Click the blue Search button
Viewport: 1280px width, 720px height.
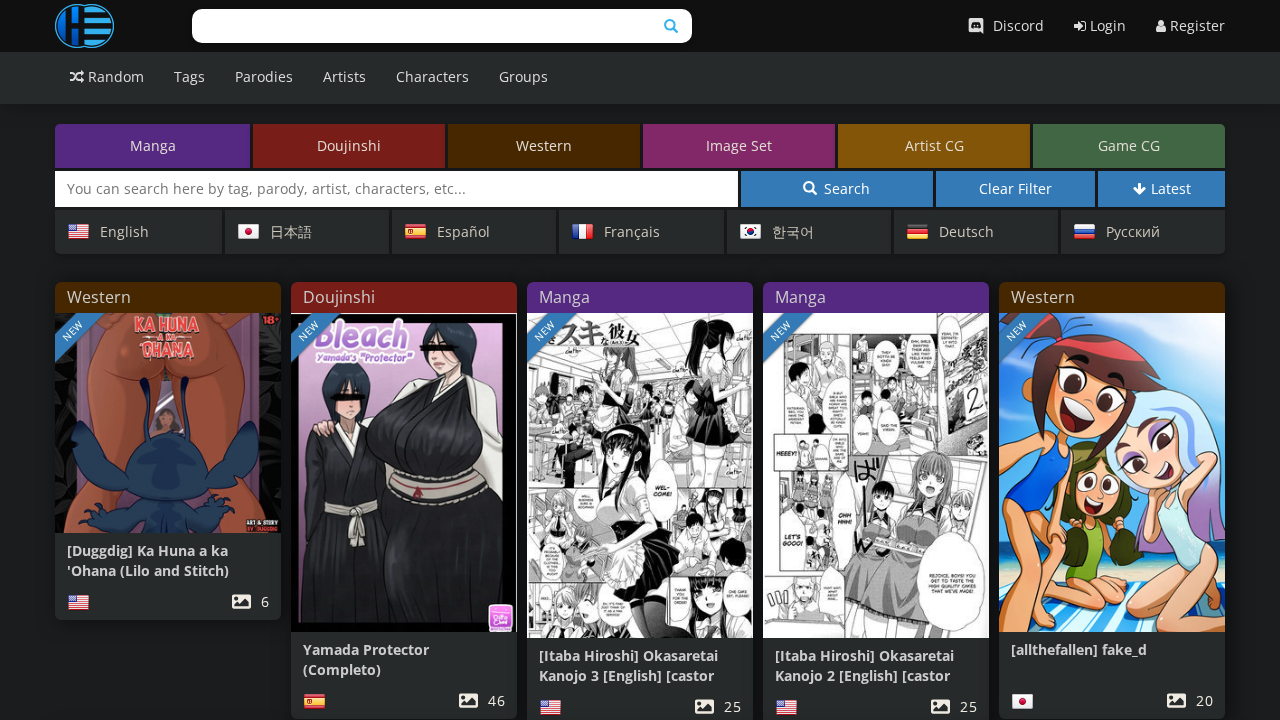tap(837, 189)
